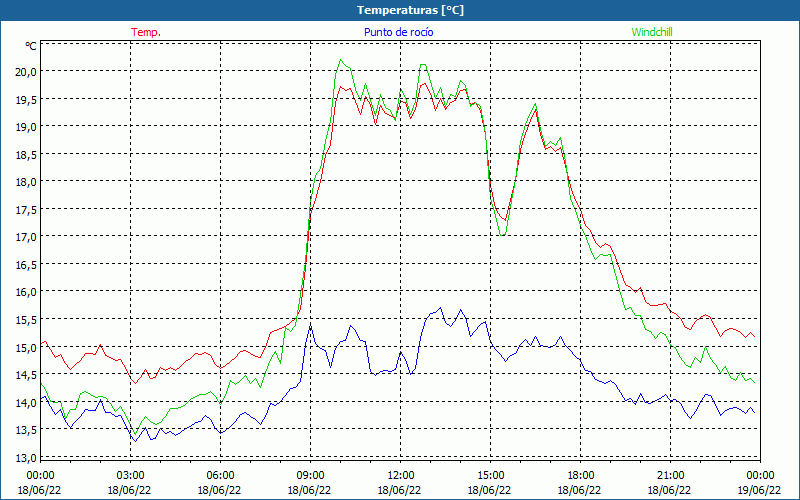Click the '19,0' y-axis value
This screenshot has width=800, height=500.
pyautogui.click(x=26, y=127)
